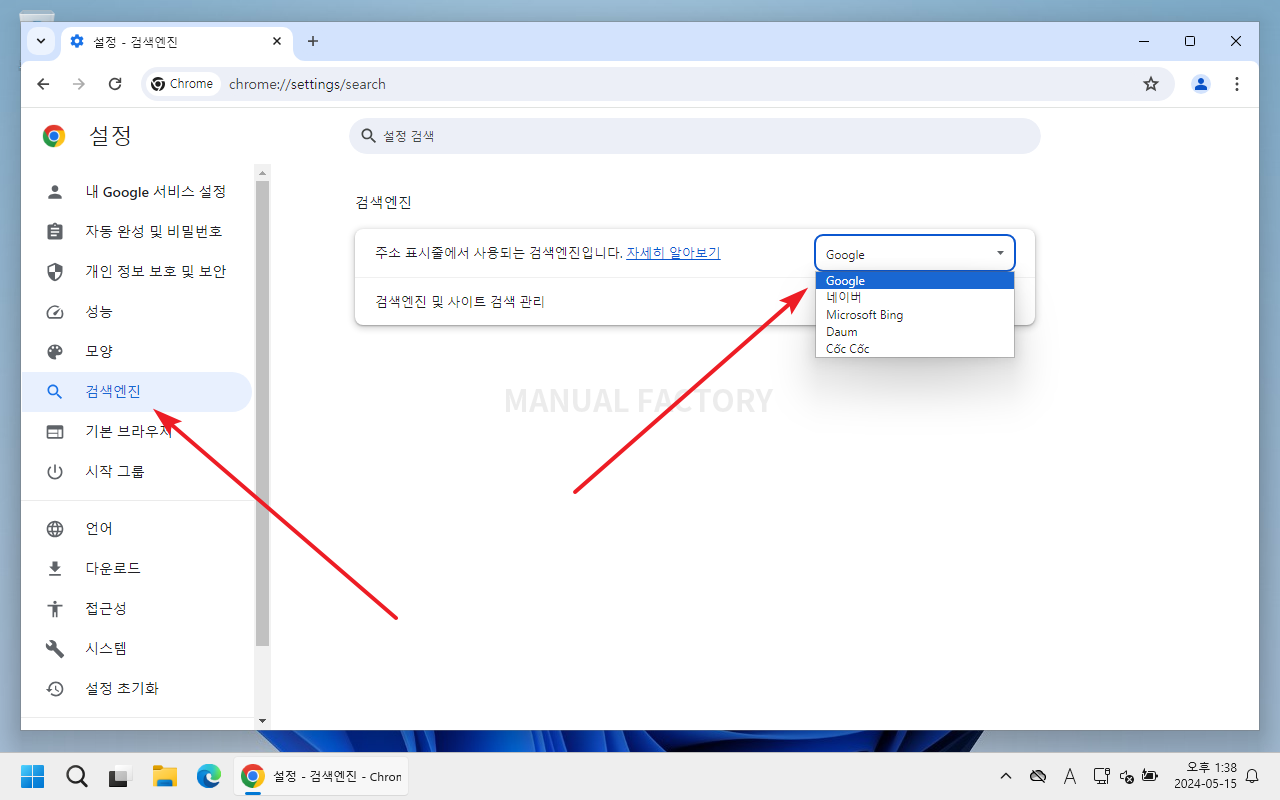Viewport: 1280px width, 800px height.
Task: Open 기본 브라우저 settings section
Action: tap(137, 432)
